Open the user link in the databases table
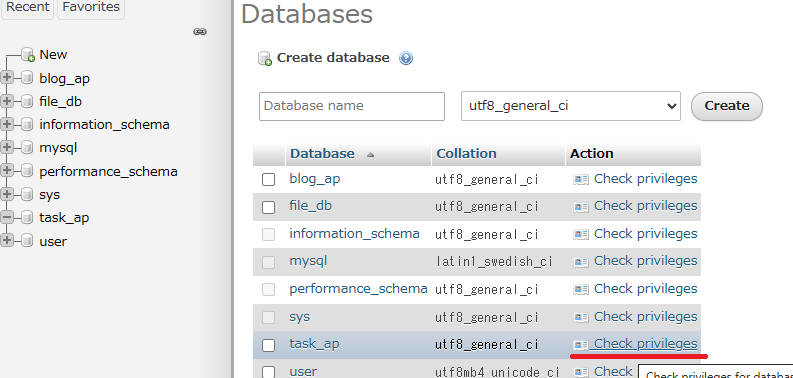 (x=303, y=372)
